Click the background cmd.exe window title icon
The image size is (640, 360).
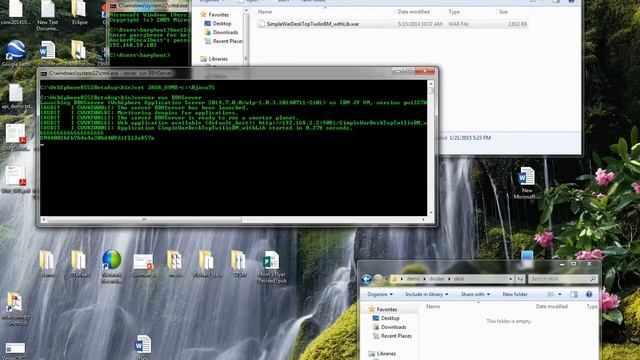113,6
